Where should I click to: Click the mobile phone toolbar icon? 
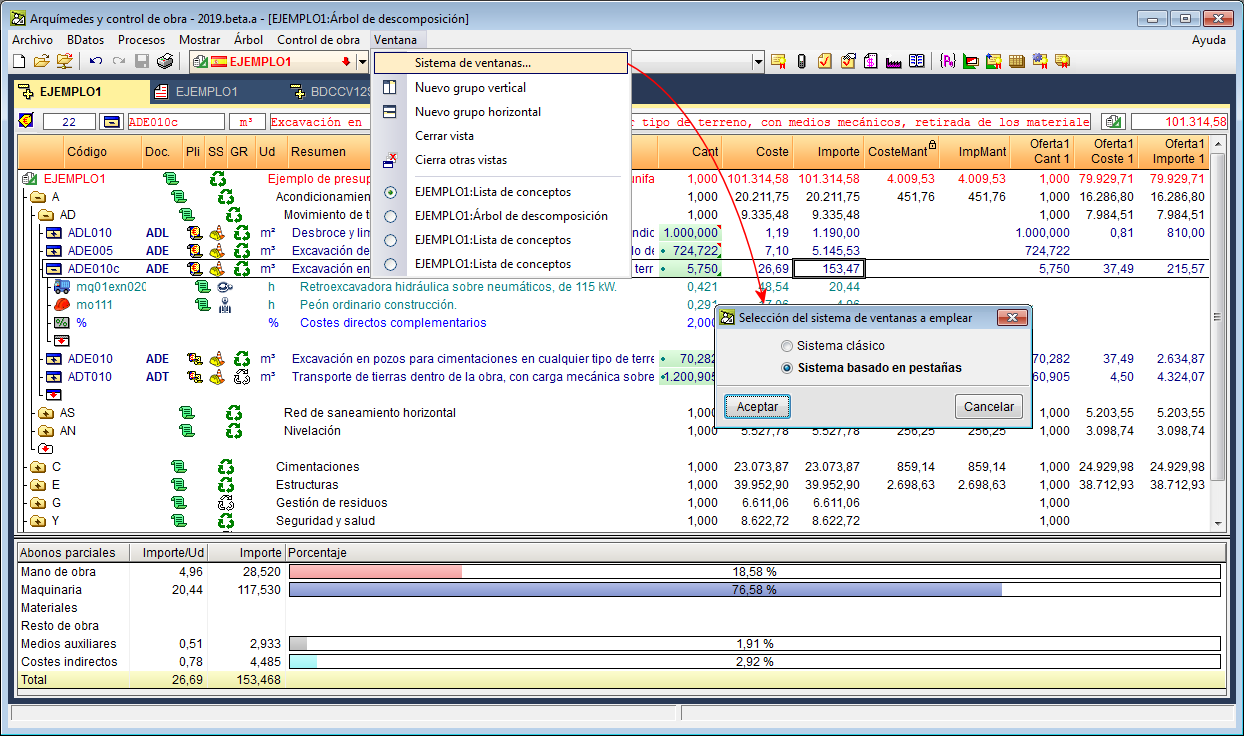click(x=801, y=62)
